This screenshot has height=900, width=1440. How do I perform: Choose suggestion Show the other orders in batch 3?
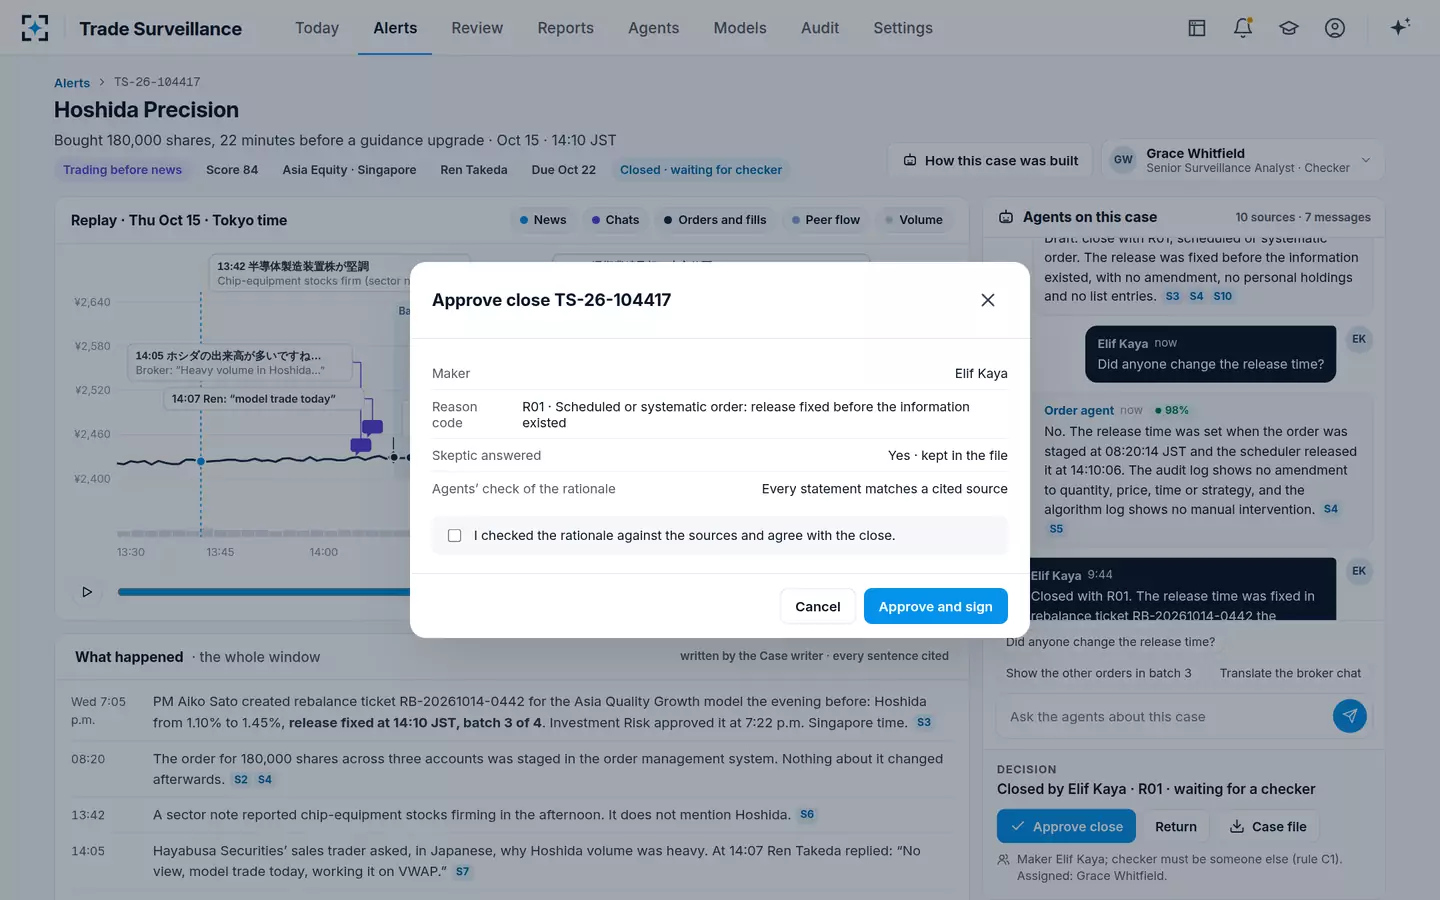tap(1098, 673)
